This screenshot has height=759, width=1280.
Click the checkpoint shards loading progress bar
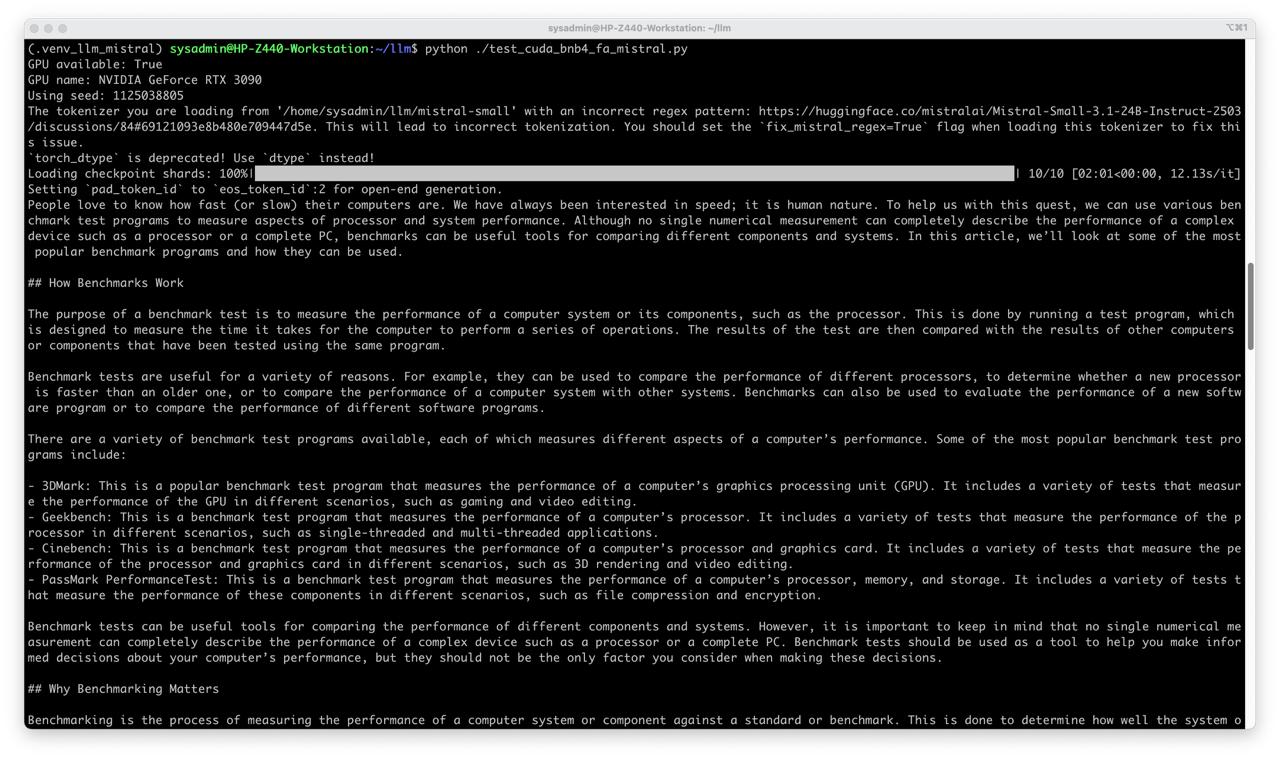tap(634, 174)
